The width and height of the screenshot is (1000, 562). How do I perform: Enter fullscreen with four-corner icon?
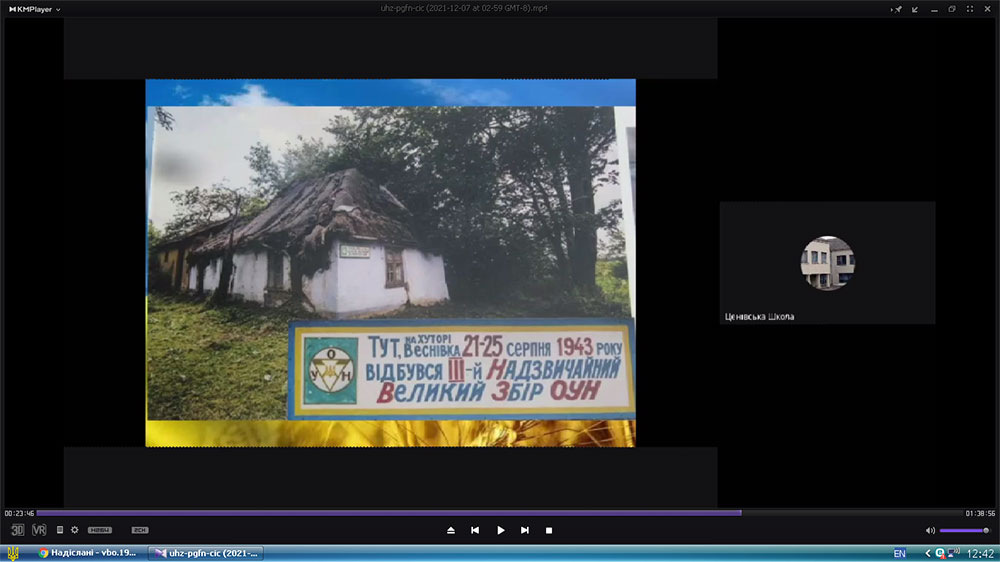pyautogui.click(x=970, y=9)
